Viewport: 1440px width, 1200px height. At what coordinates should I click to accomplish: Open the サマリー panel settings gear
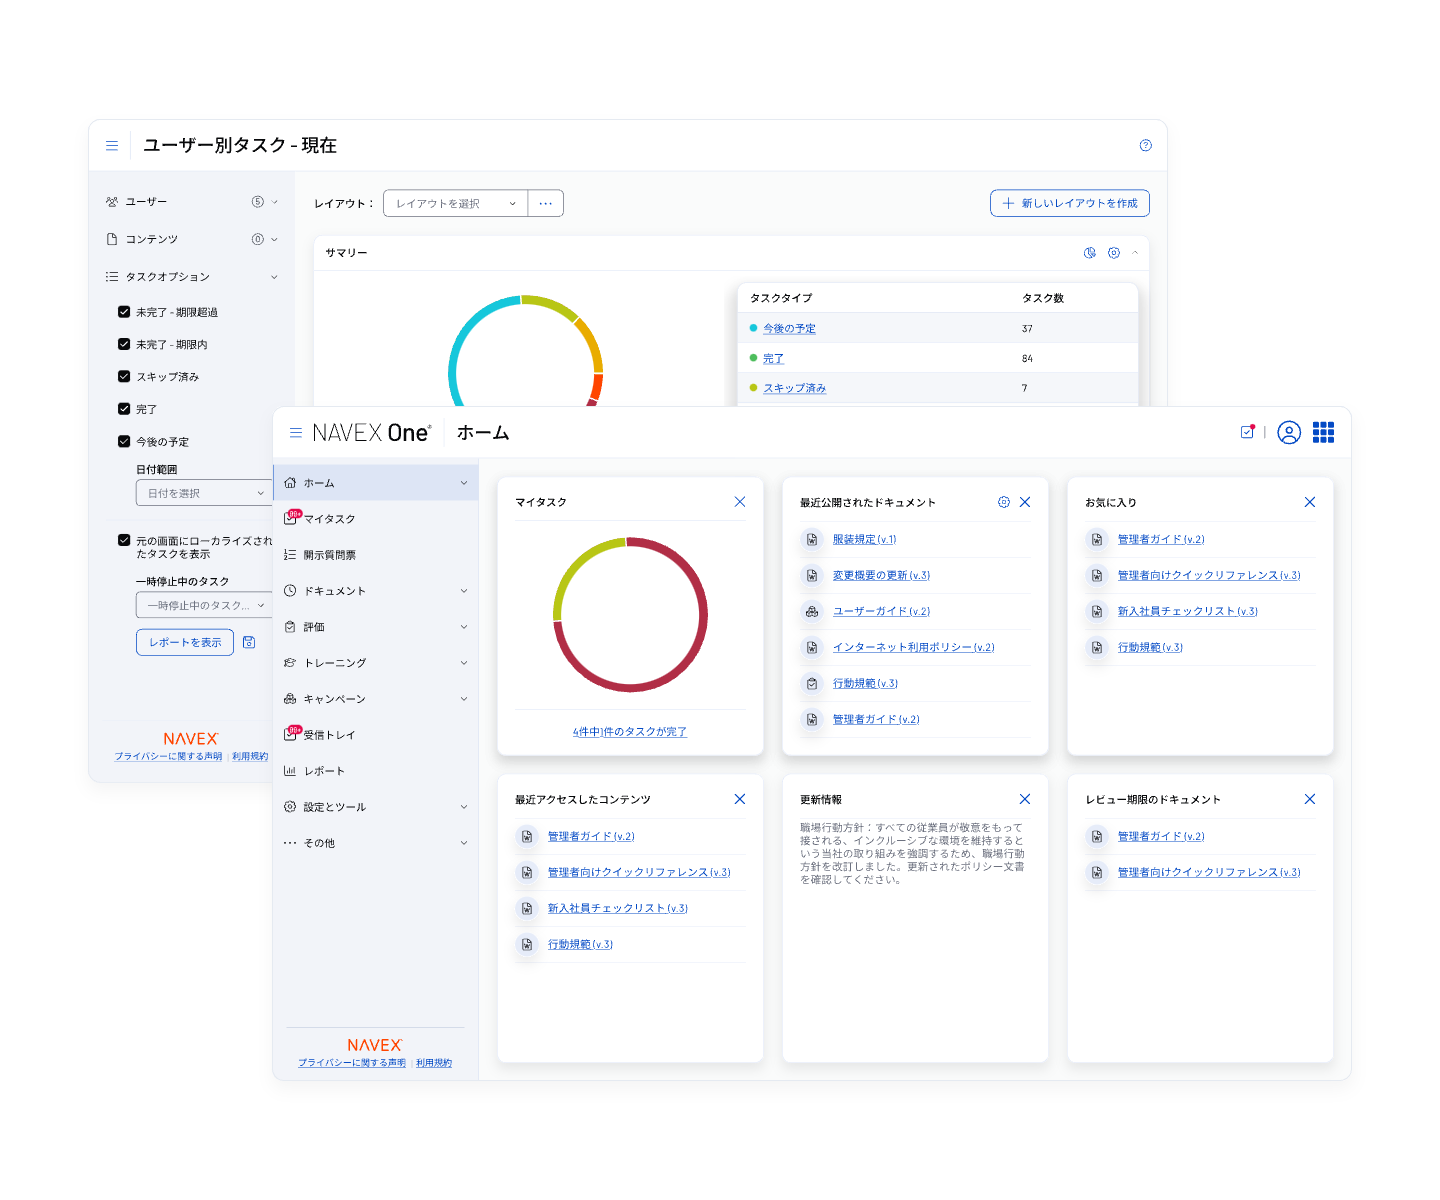tap(1114, 253)
